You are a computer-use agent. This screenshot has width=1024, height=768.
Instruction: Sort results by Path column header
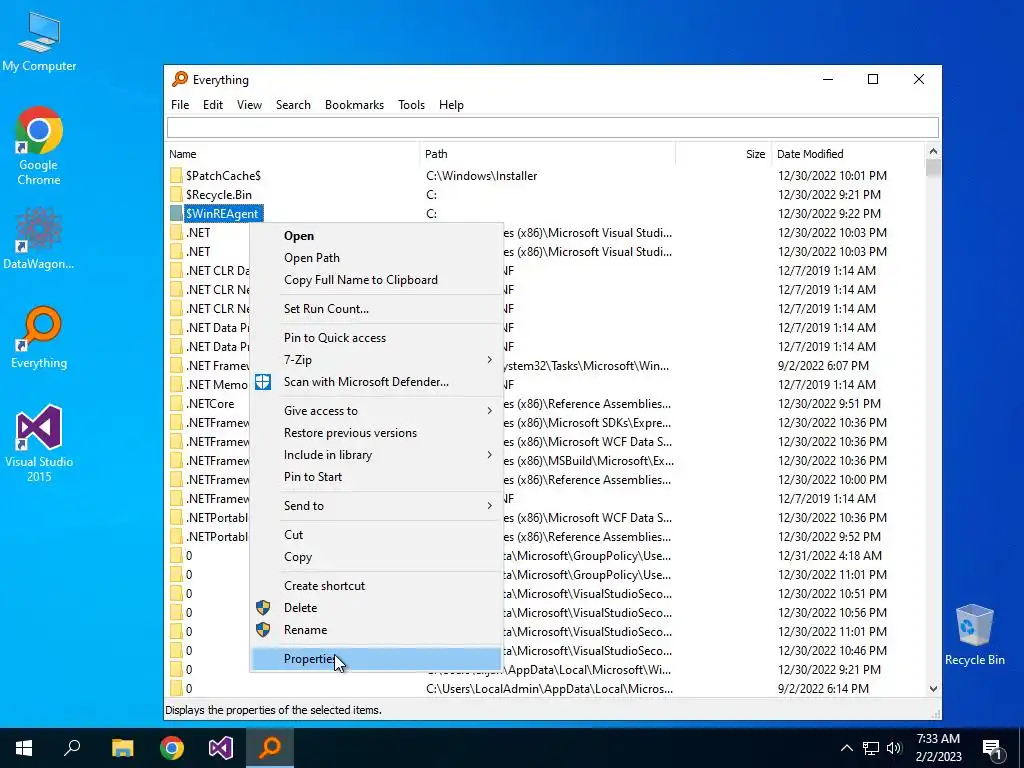point(547,154)
